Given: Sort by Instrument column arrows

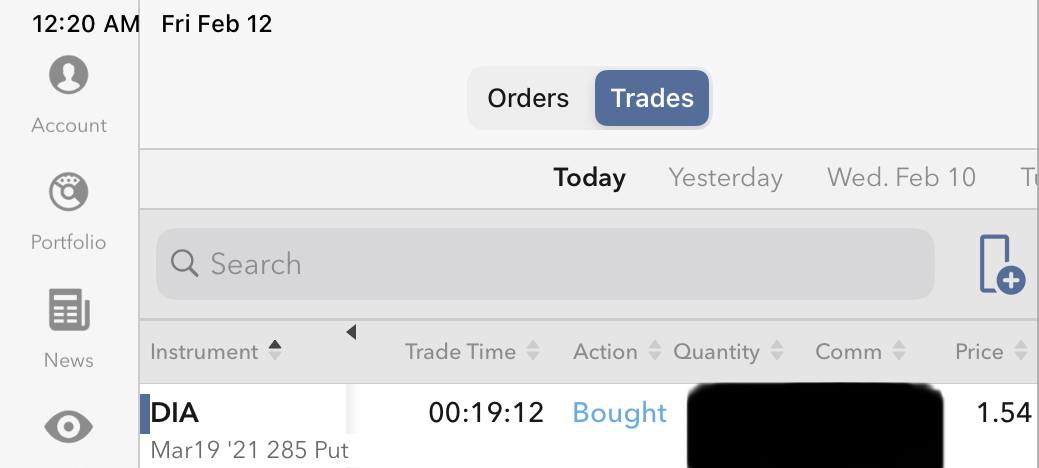Looking at the screenshot, I should tap(275, 351).
